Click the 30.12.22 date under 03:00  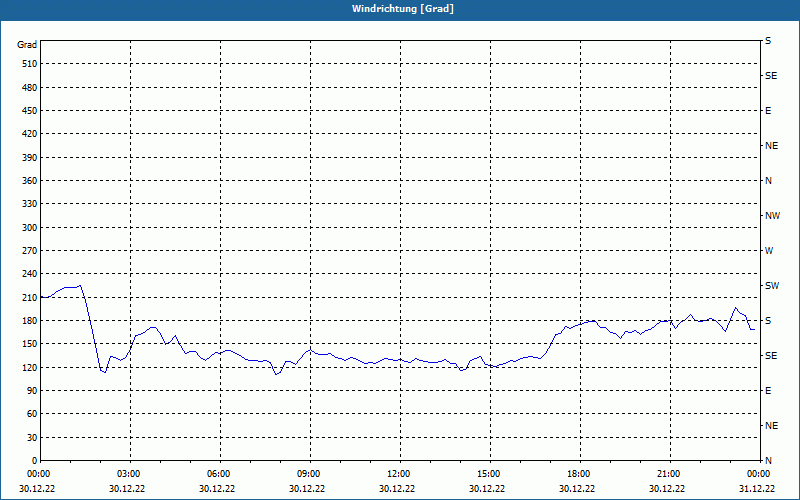pyautogui.click(x=127, y=489)
